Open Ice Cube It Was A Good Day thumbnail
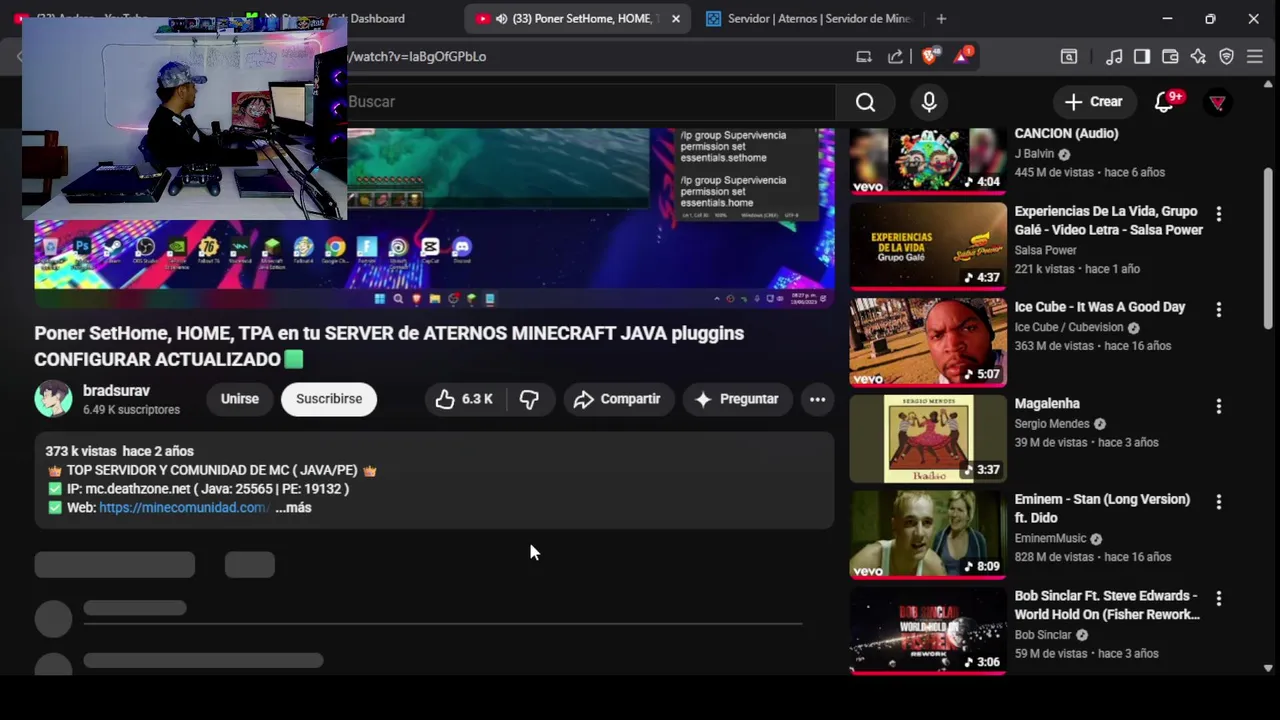 [x=928, y=342]
